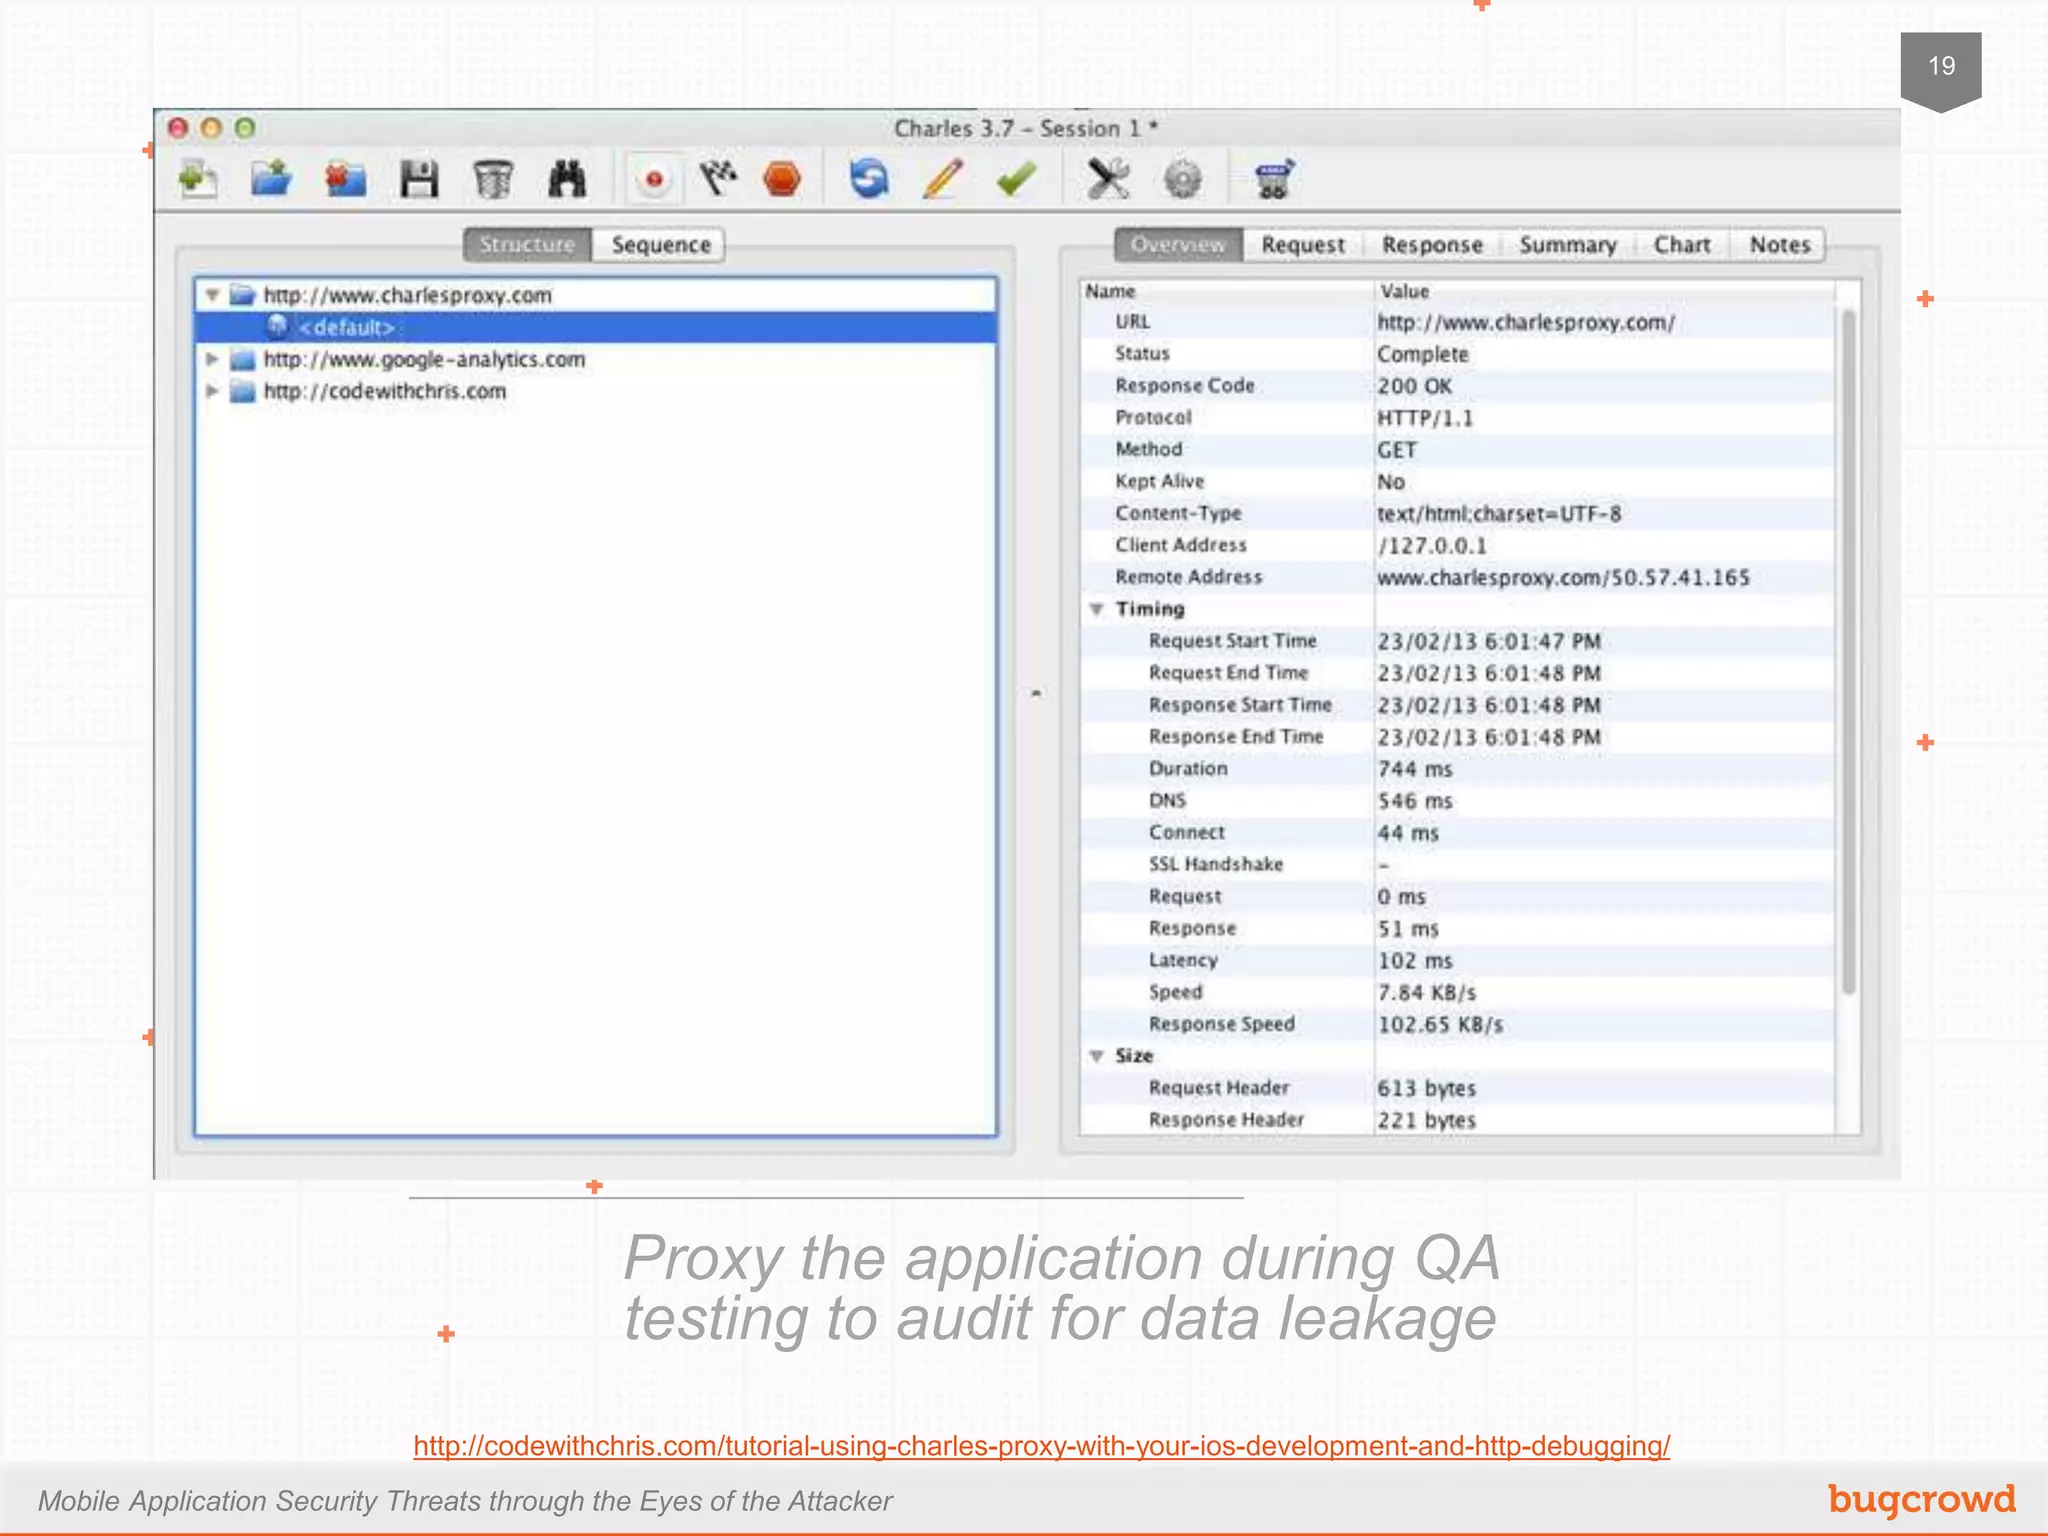Toggle the Throttling checkered flag icon
Viewport: 2048px width, 1536px height.
click(717, 180)
